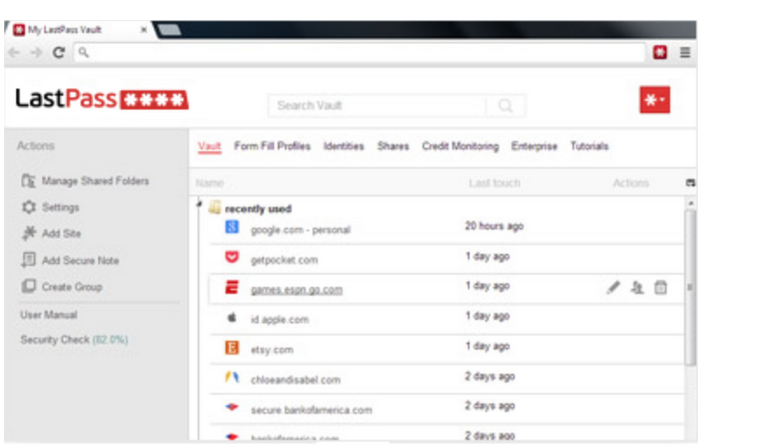Click the Manage Shared Folders link
This screenshot has height=448, width=782.
tap(95, 181)
